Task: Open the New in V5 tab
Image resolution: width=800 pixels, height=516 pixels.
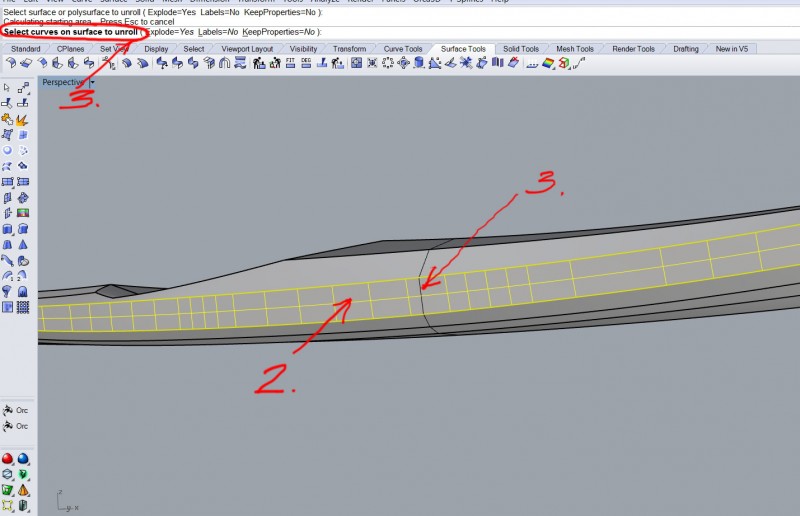Action: [732, 49]
